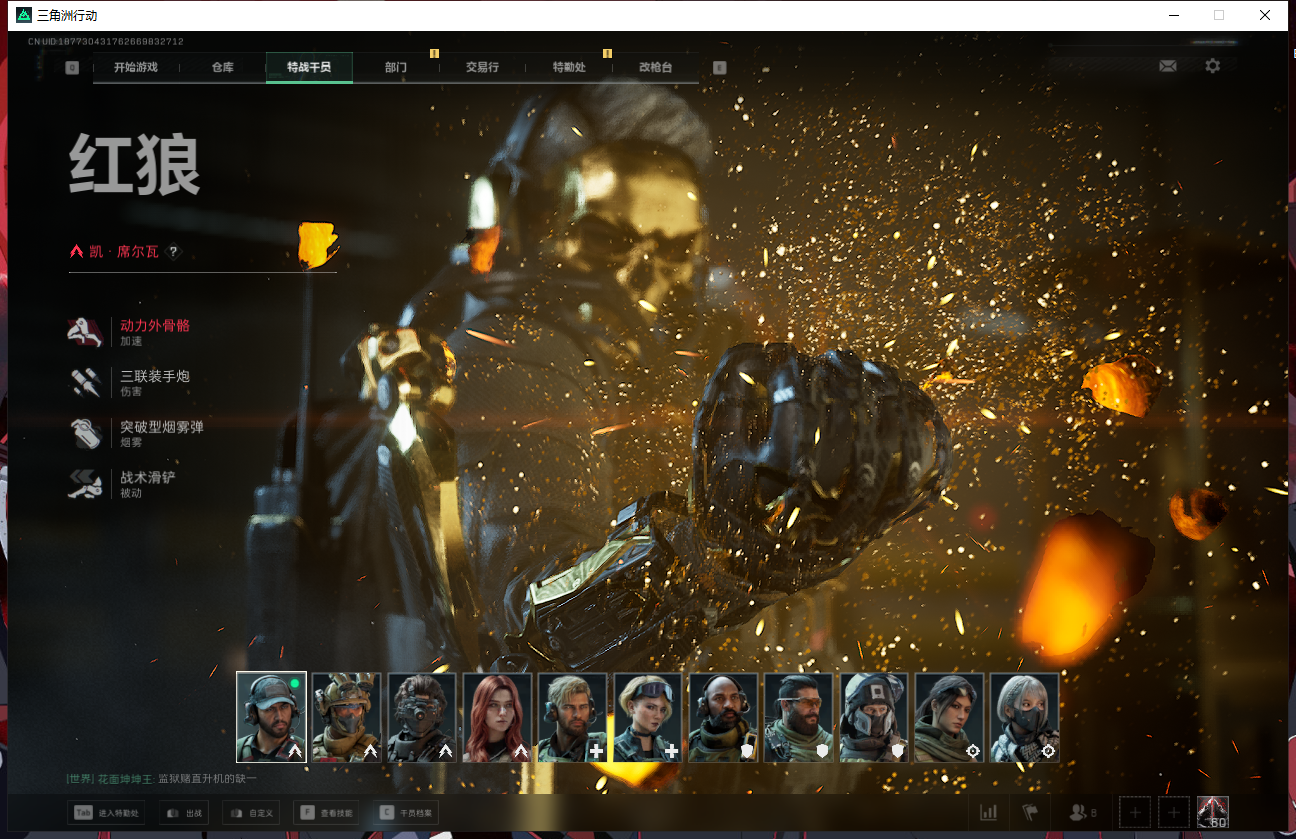The height and width of the screenshot is (839, 1296).
Task: Go to the 交易行 tab
Action: tap(482, 67)
